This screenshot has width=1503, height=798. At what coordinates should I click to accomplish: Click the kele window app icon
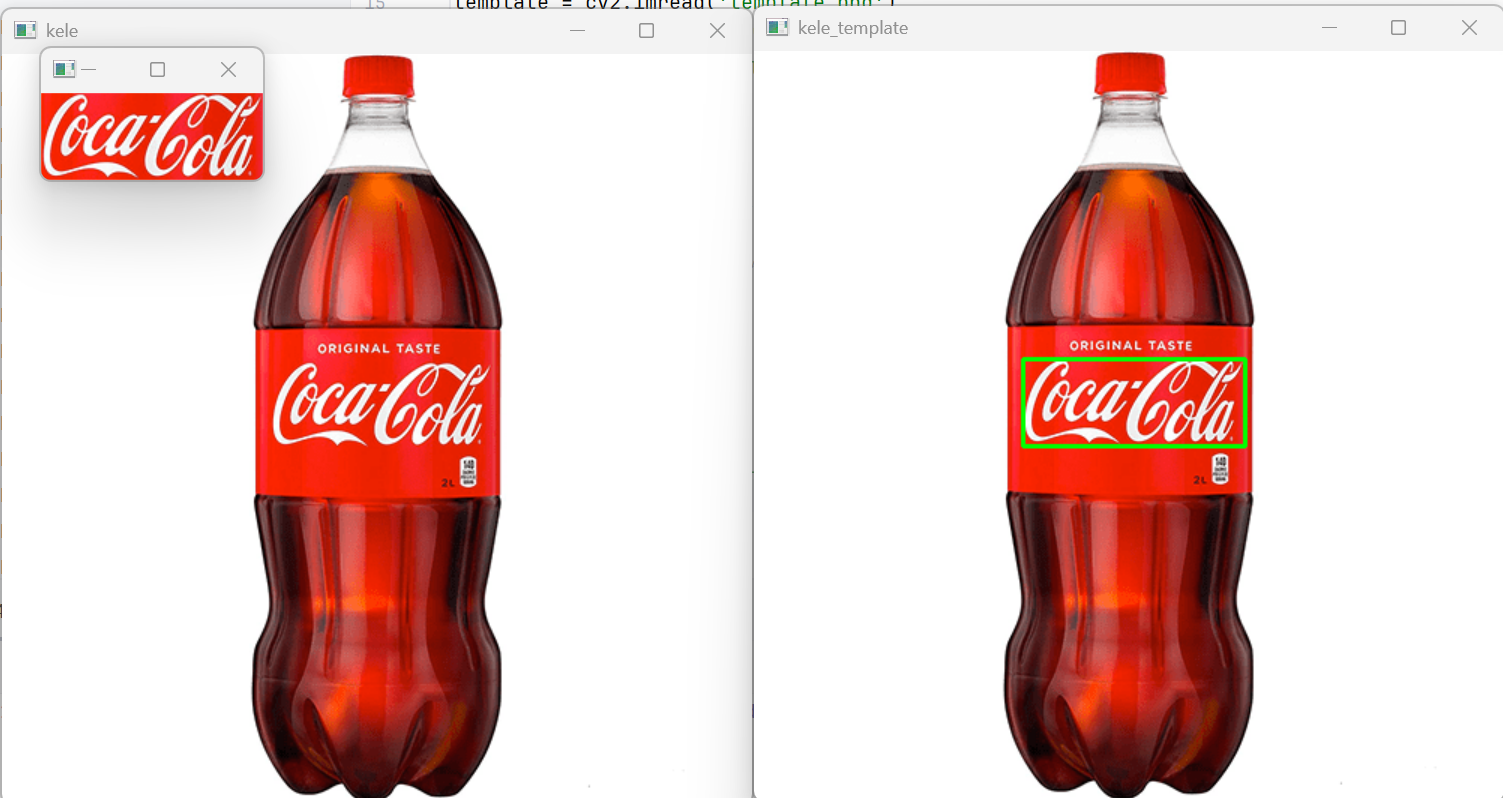(25, 31)
